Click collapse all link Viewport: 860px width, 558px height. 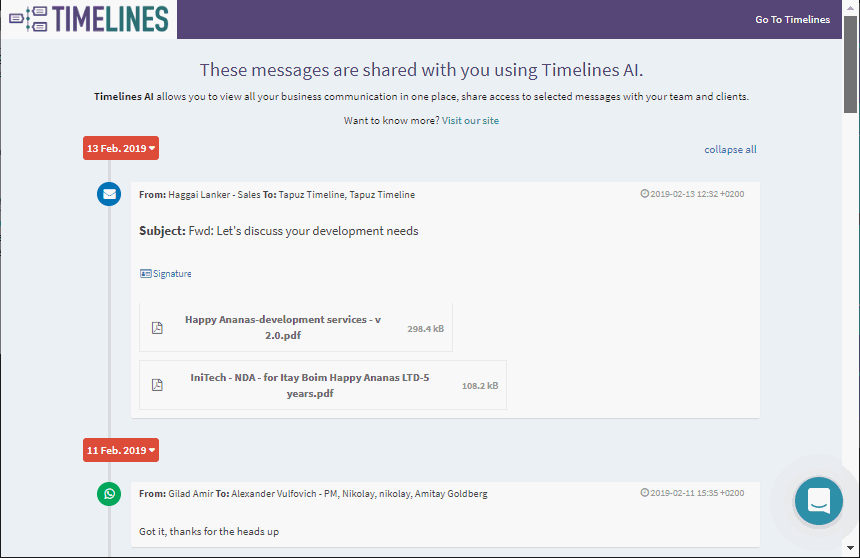pos(730,149)
